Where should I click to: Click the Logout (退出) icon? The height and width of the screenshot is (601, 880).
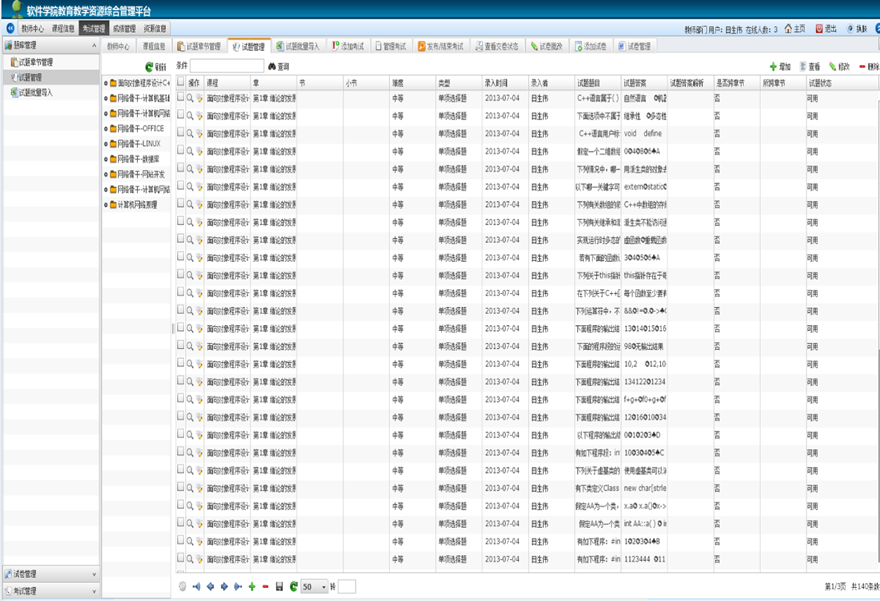819,29
